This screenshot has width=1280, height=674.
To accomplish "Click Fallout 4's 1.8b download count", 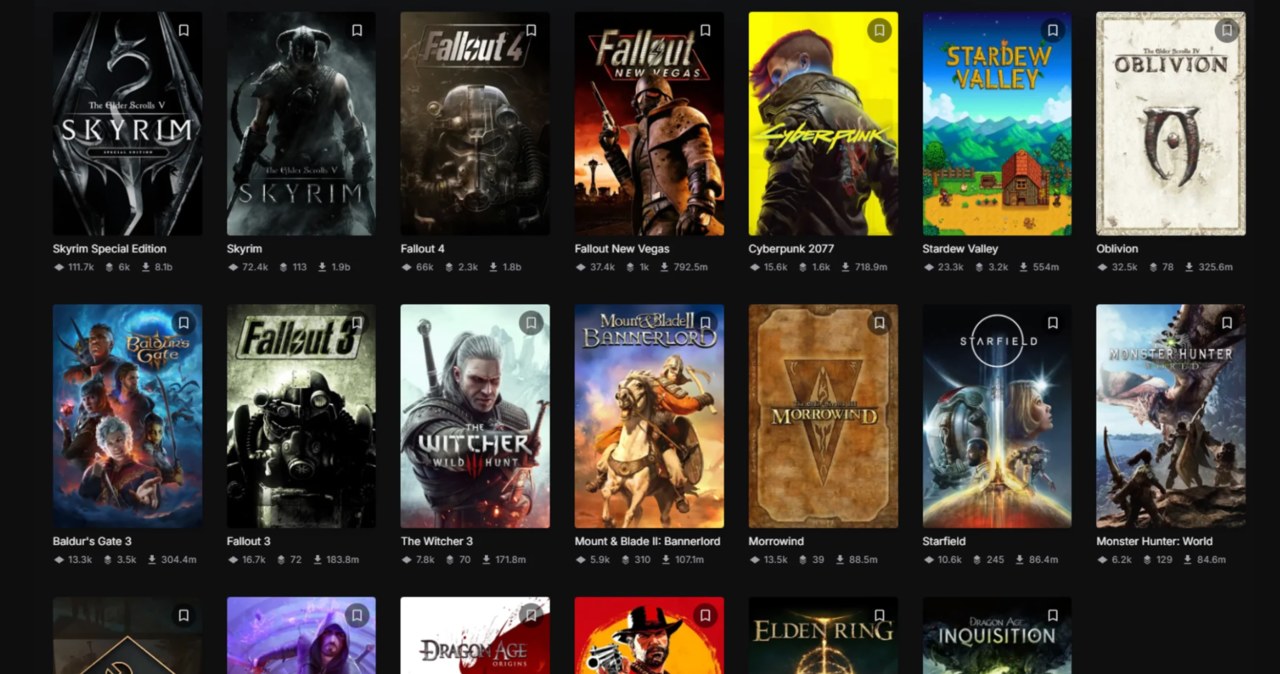I will click(x=505, y=268).
